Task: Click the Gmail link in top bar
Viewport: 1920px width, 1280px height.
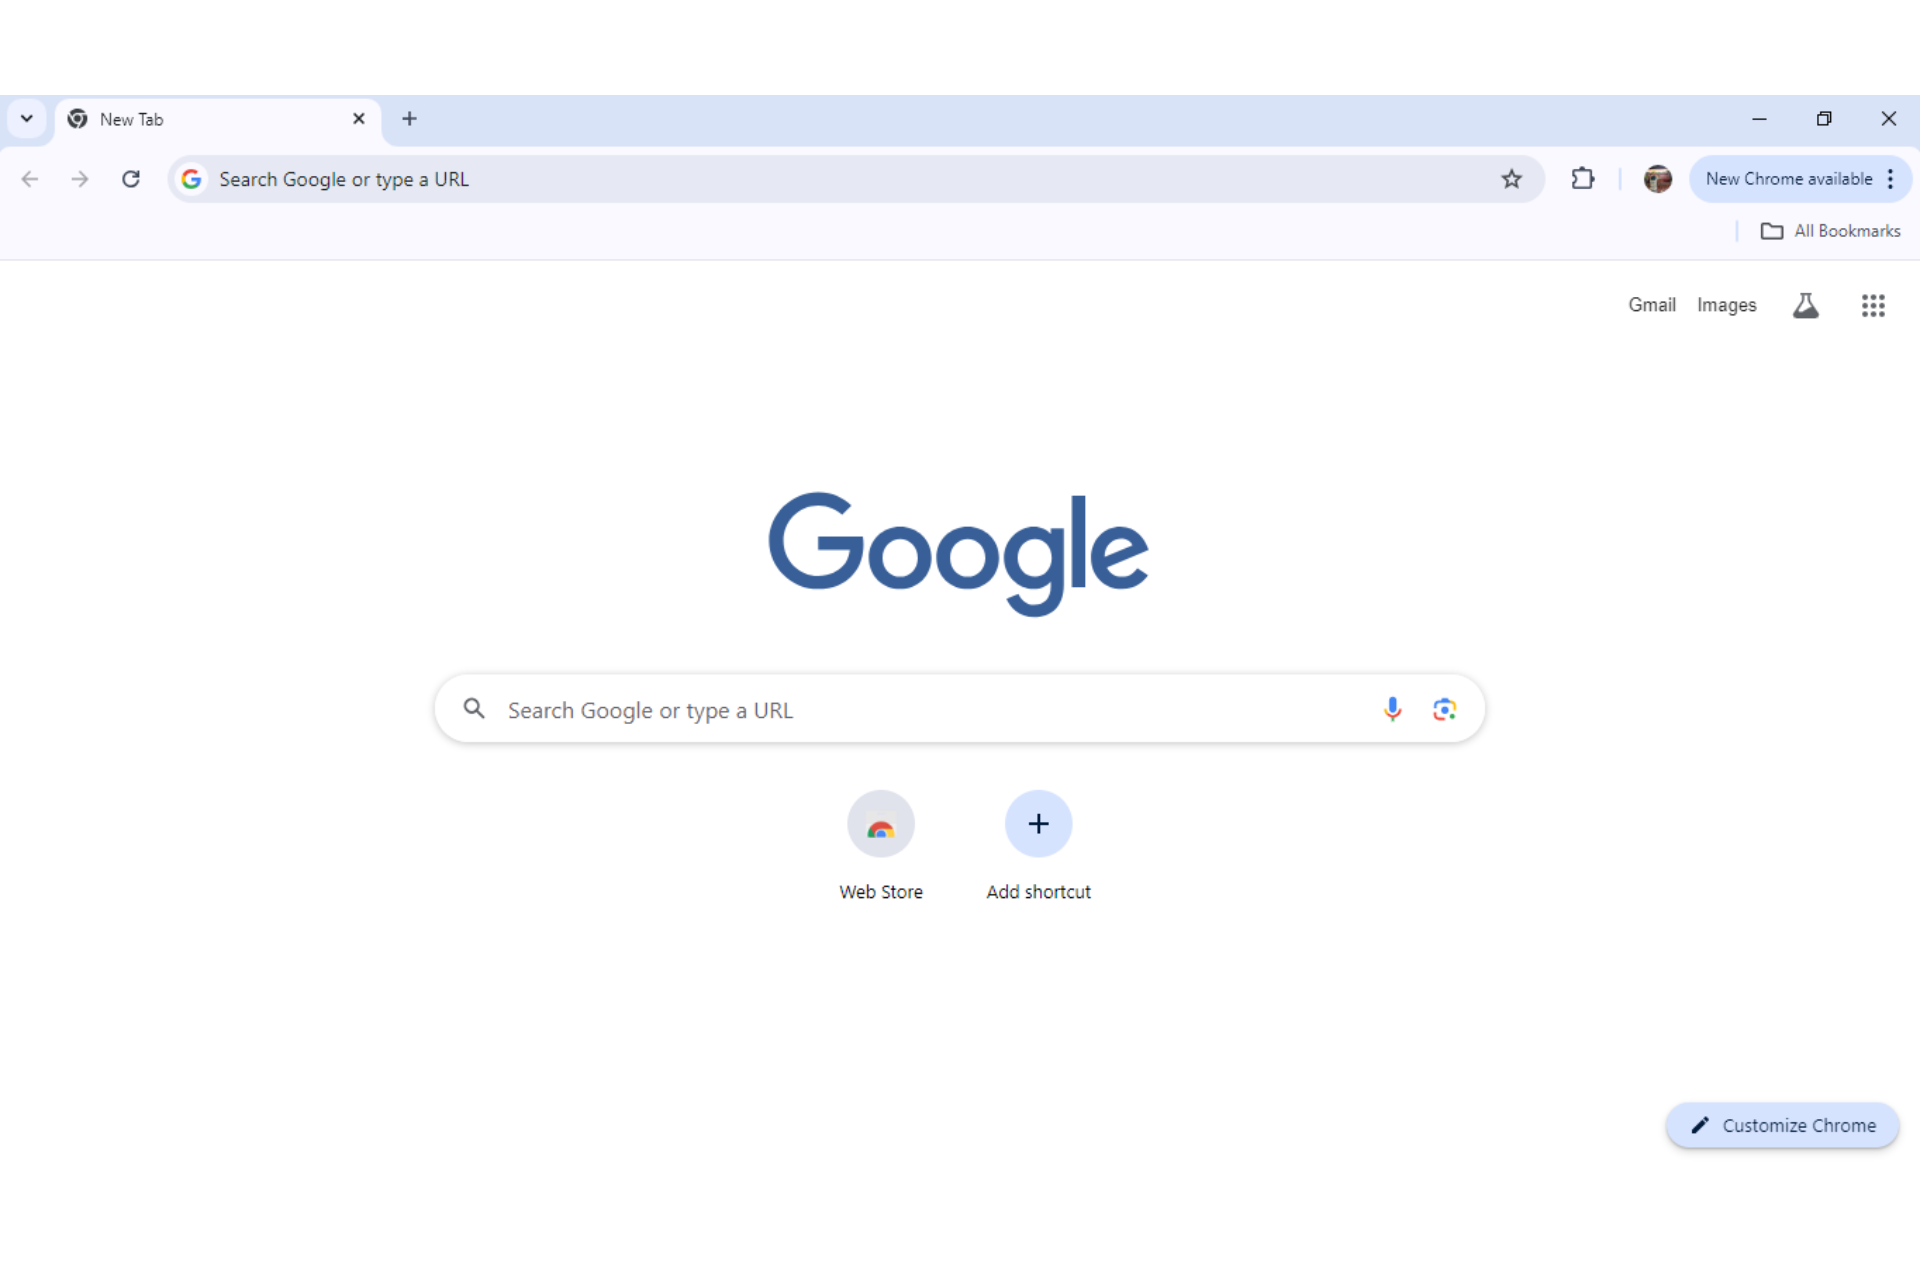Action: pyautogui.click(x=1651, y=303)
